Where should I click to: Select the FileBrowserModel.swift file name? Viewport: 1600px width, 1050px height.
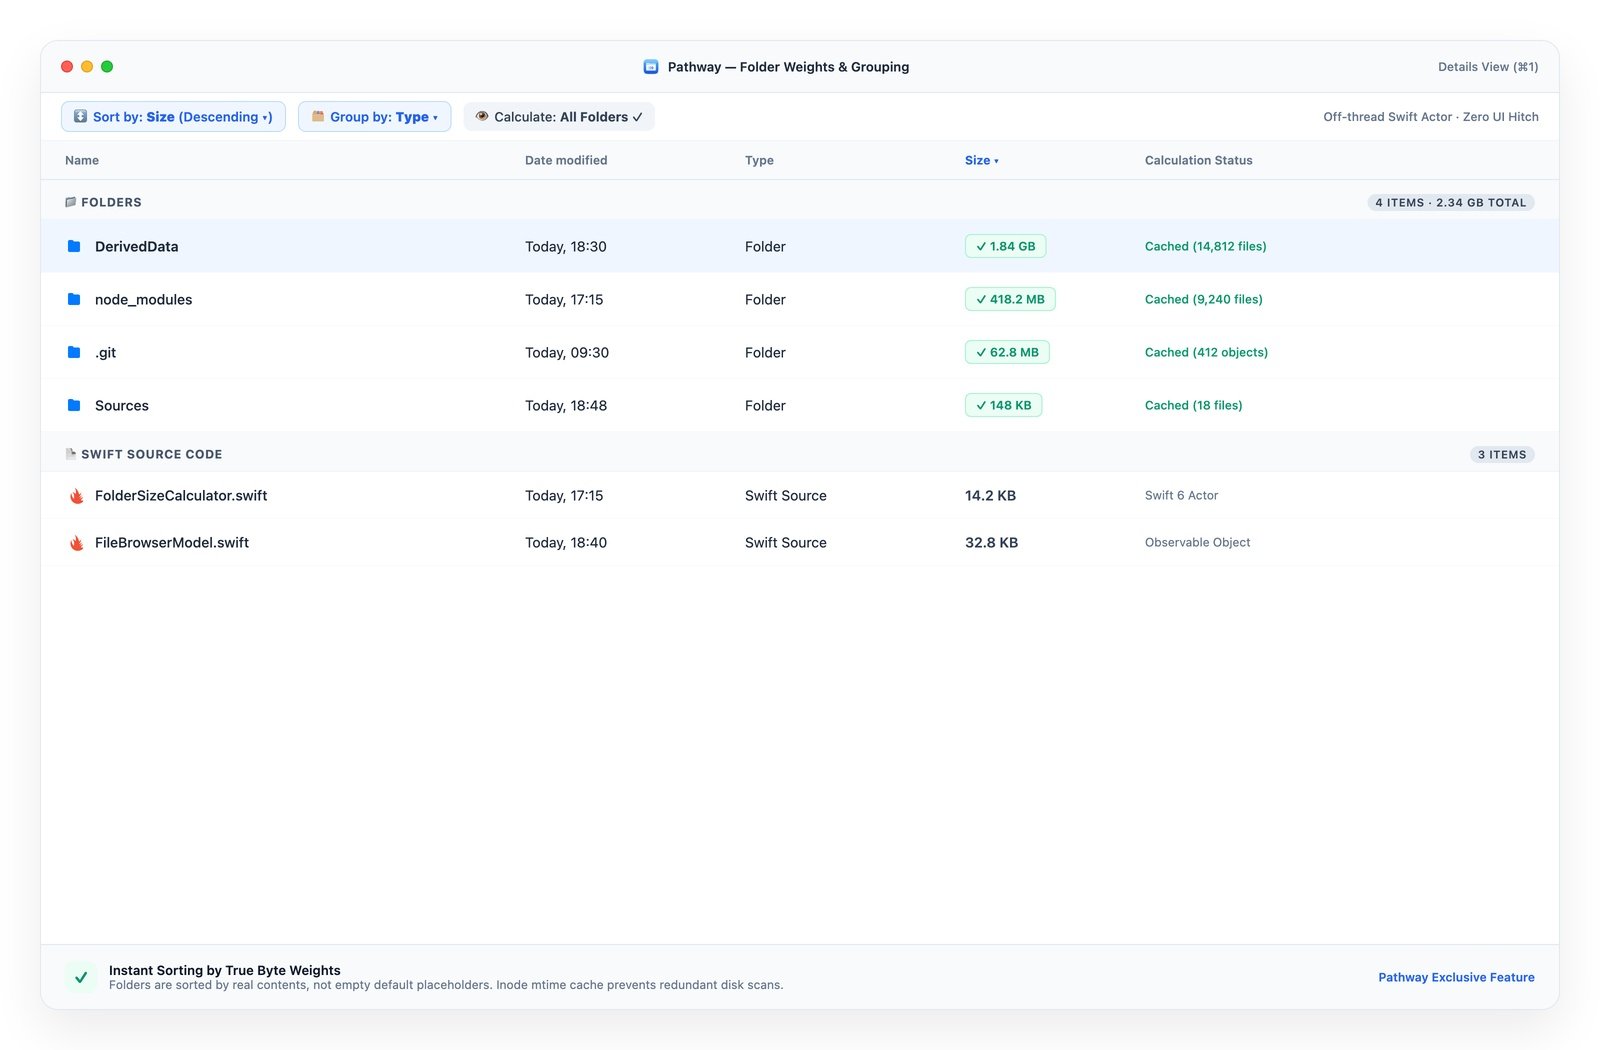172,543
